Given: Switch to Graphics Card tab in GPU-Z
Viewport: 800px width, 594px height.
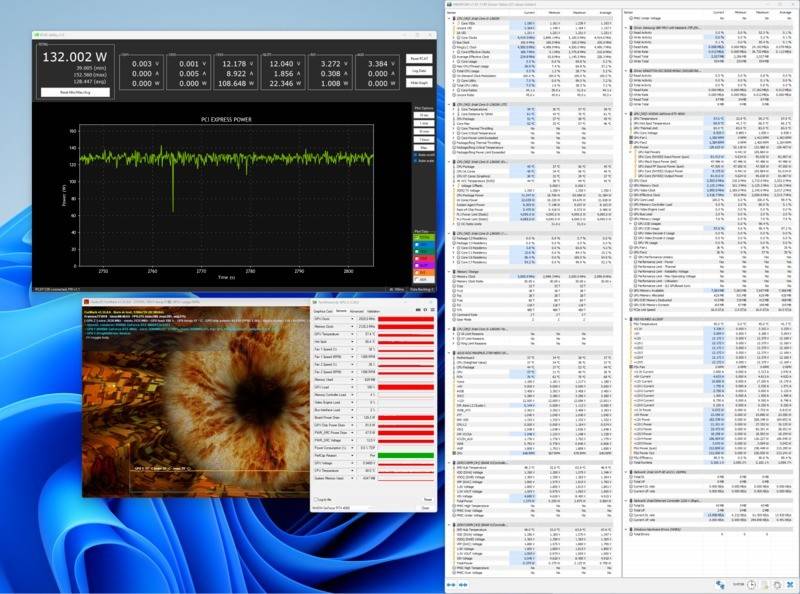Looking at the screenshot, I should [323, 311].
